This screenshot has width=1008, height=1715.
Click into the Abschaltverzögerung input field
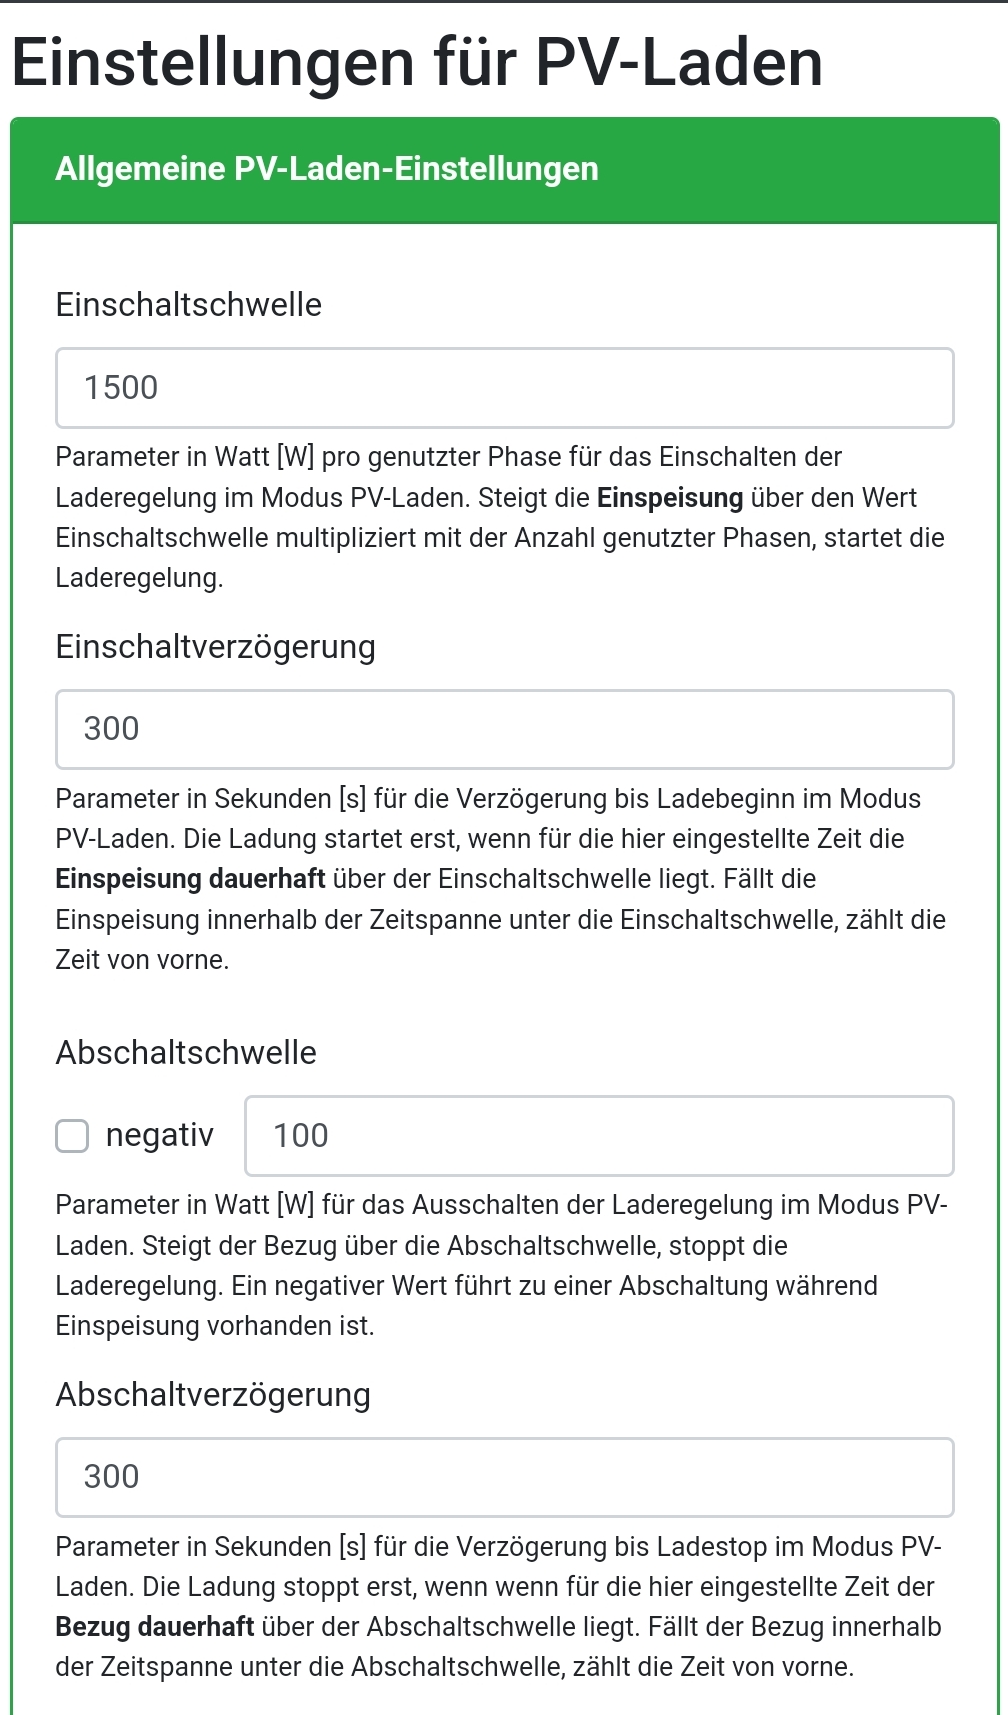coord(504,1477)
